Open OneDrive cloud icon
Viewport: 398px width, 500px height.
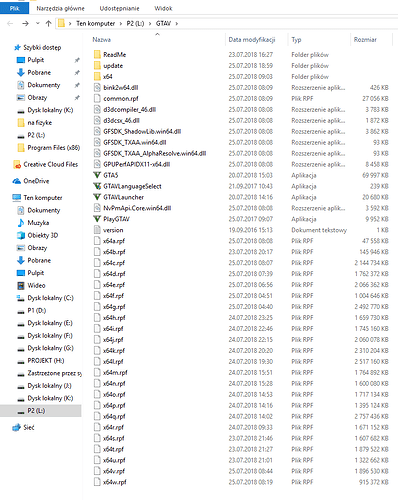click(x=17, y=181)
